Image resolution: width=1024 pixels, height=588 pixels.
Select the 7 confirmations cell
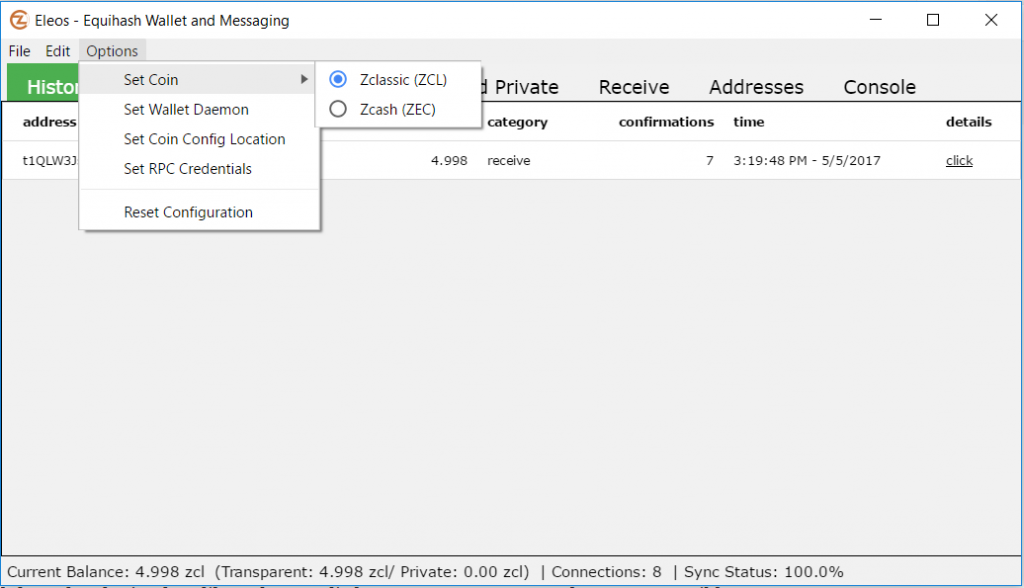pyautogui.click(x=709, y=161)
